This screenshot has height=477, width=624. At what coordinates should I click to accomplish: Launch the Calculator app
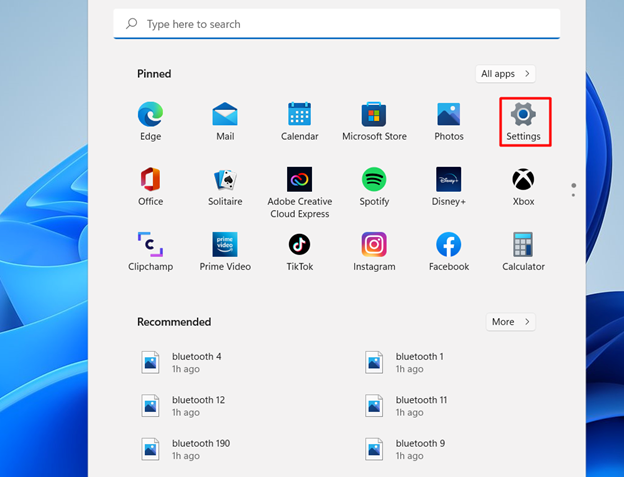[x=523, y=245]
